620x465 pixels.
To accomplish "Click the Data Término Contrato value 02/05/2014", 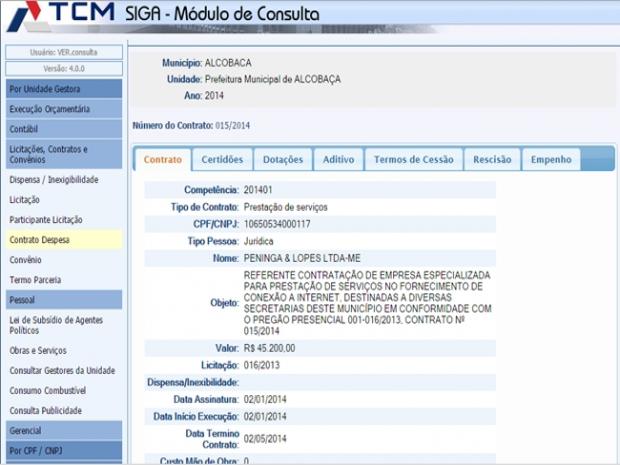I will [x=265, y=439].
